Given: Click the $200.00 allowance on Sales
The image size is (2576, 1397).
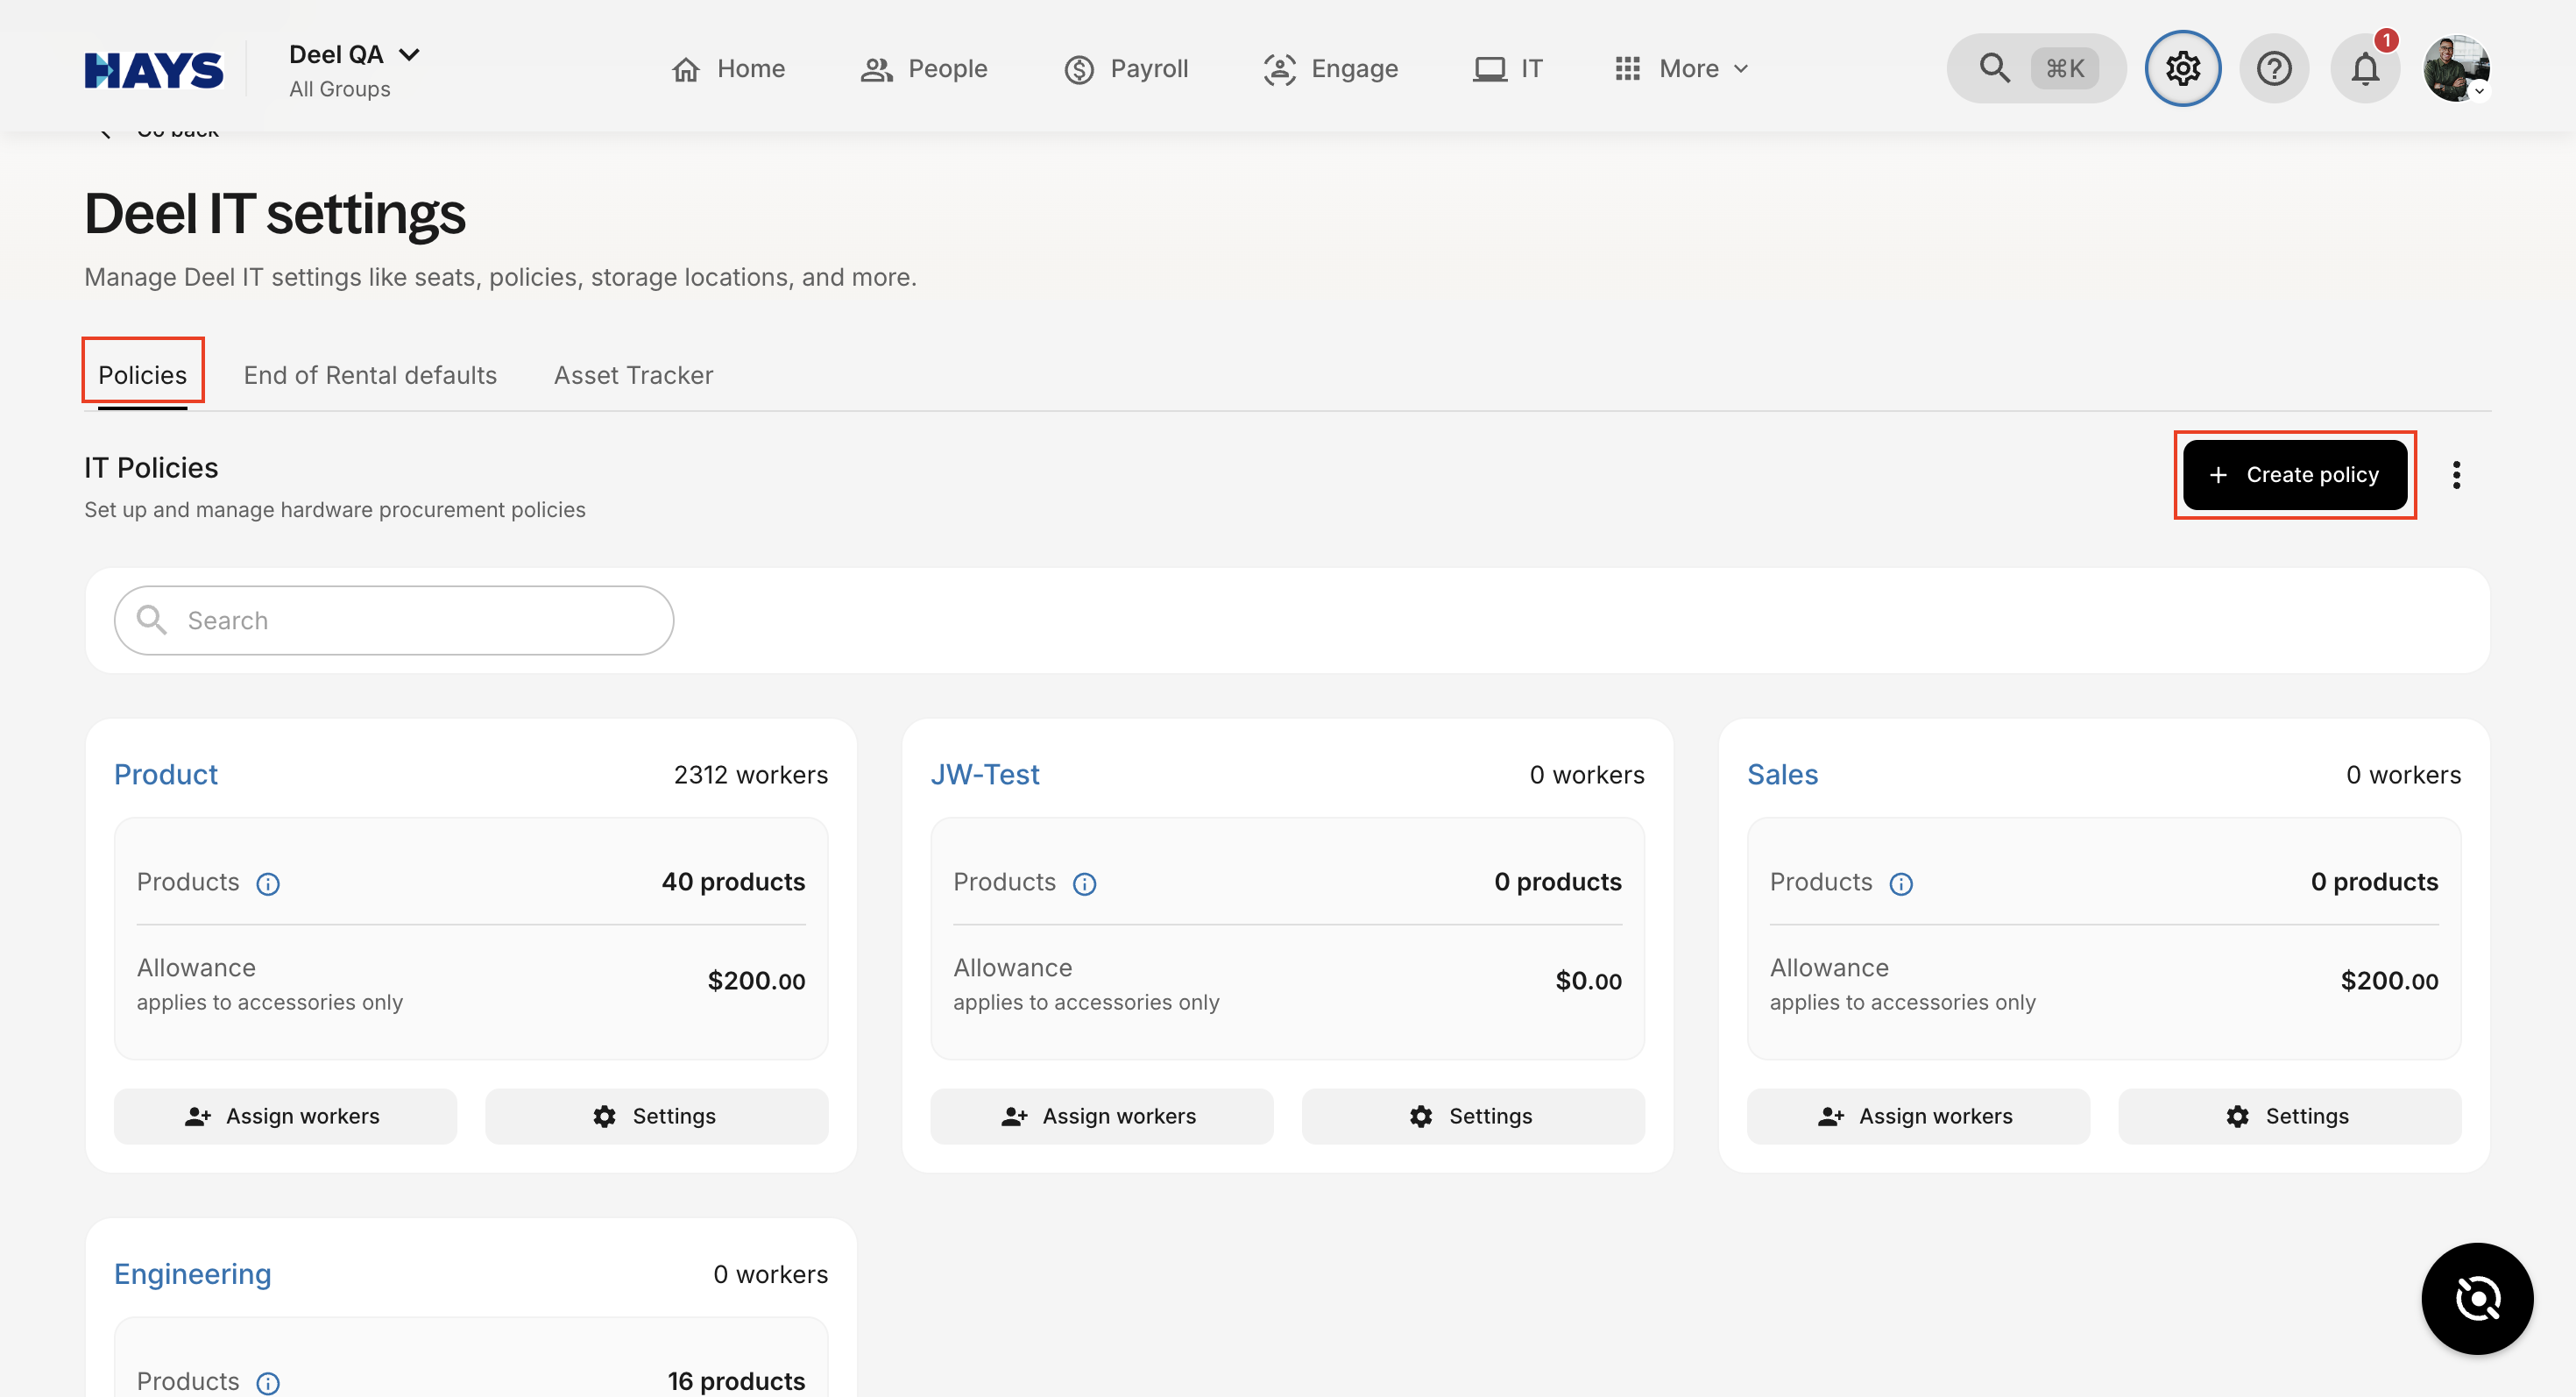Looking at the screenshot, I should (x=2389, y=981).
